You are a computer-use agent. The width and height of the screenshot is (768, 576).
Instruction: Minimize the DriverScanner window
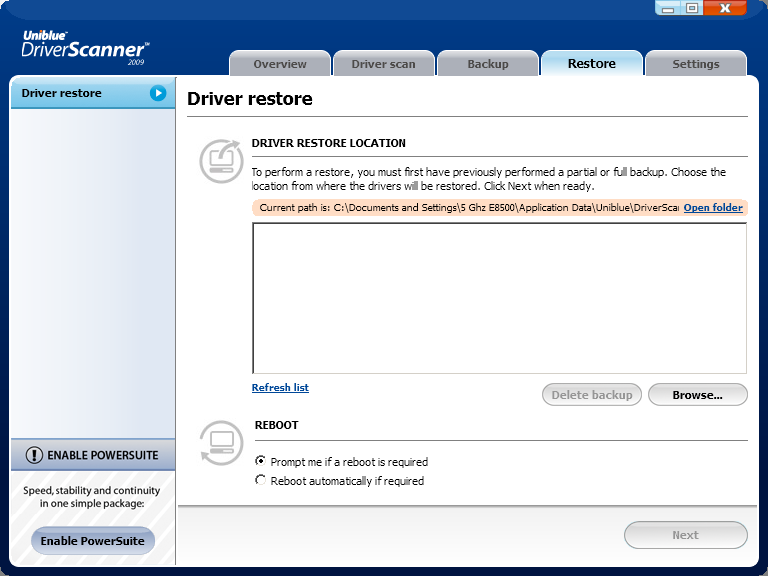click(669, 8)
